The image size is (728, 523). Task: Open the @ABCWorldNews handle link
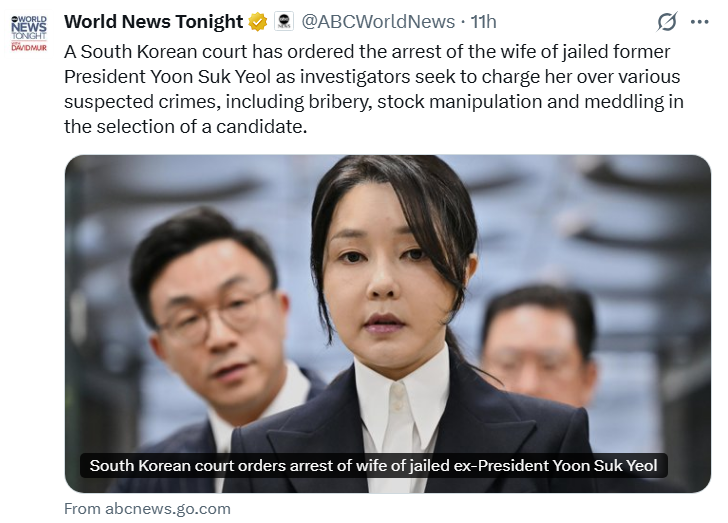pos(378,21)
